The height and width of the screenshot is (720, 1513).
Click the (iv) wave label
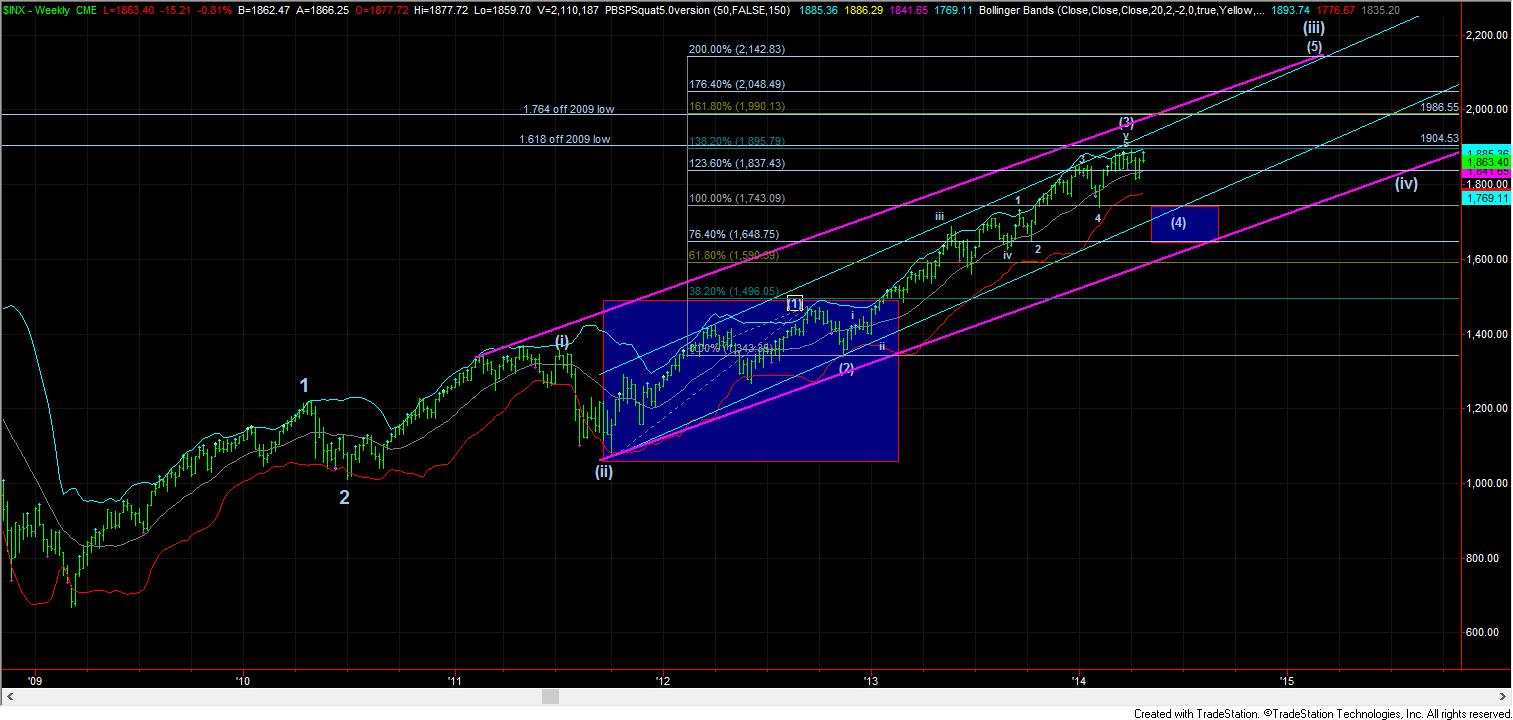click(x=1407, y=183)
